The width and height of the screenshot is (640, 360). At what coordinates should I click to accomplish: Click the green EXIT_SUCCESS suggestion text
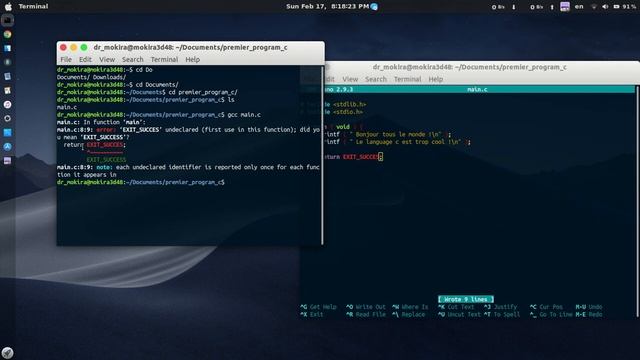[106, 160]
